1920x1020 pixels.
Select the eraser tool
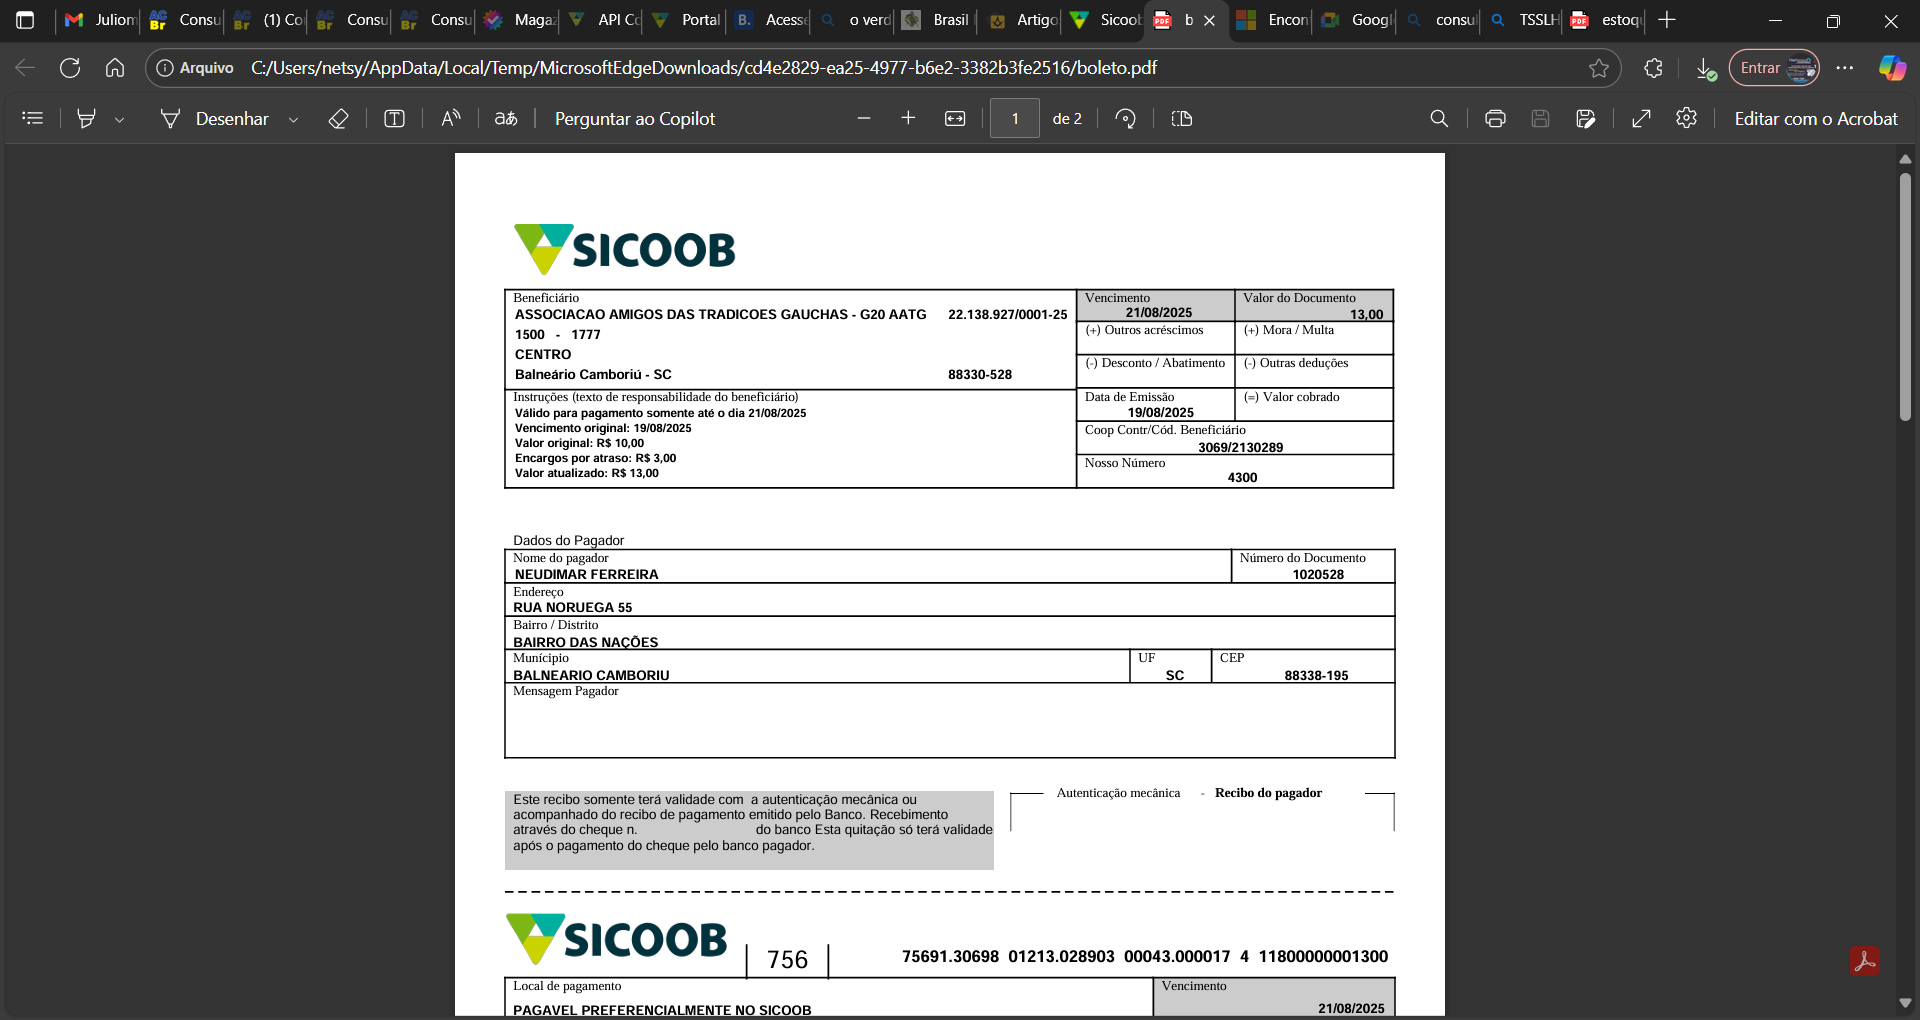click(338, 118)
